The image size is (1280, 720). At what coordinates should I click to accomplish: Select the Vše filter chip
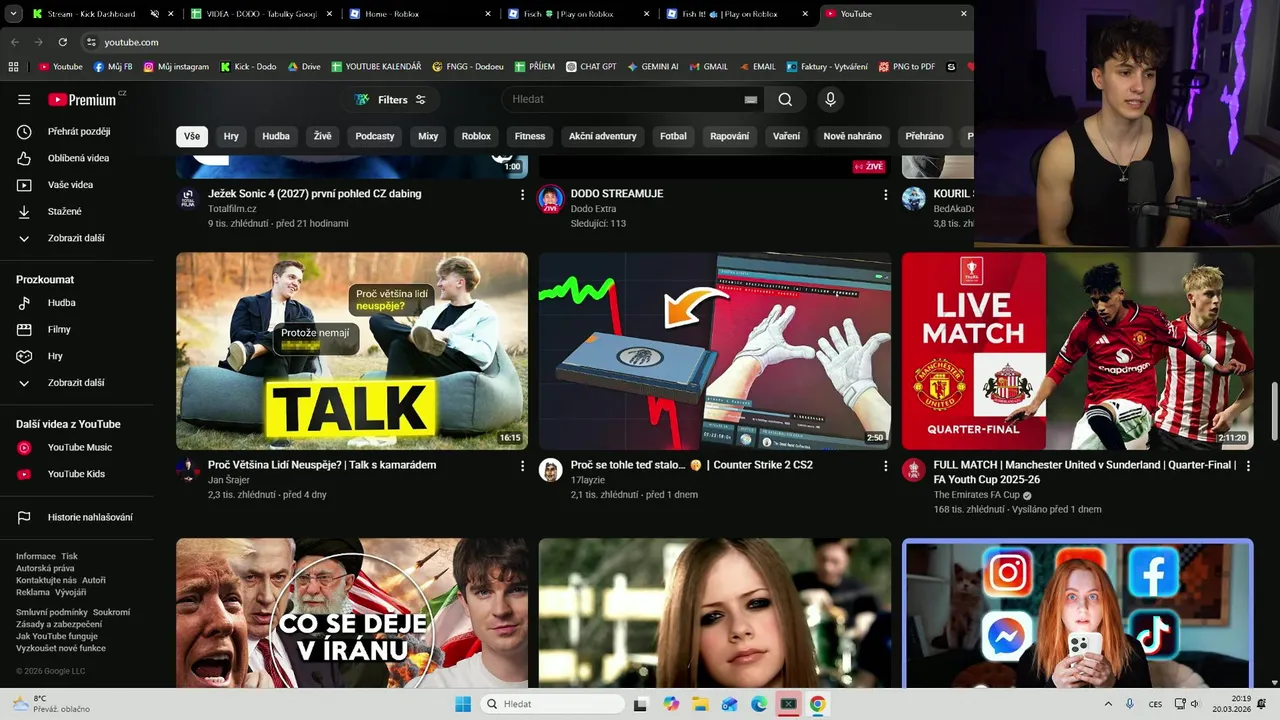pyautogui.click(x=192, y=136)
